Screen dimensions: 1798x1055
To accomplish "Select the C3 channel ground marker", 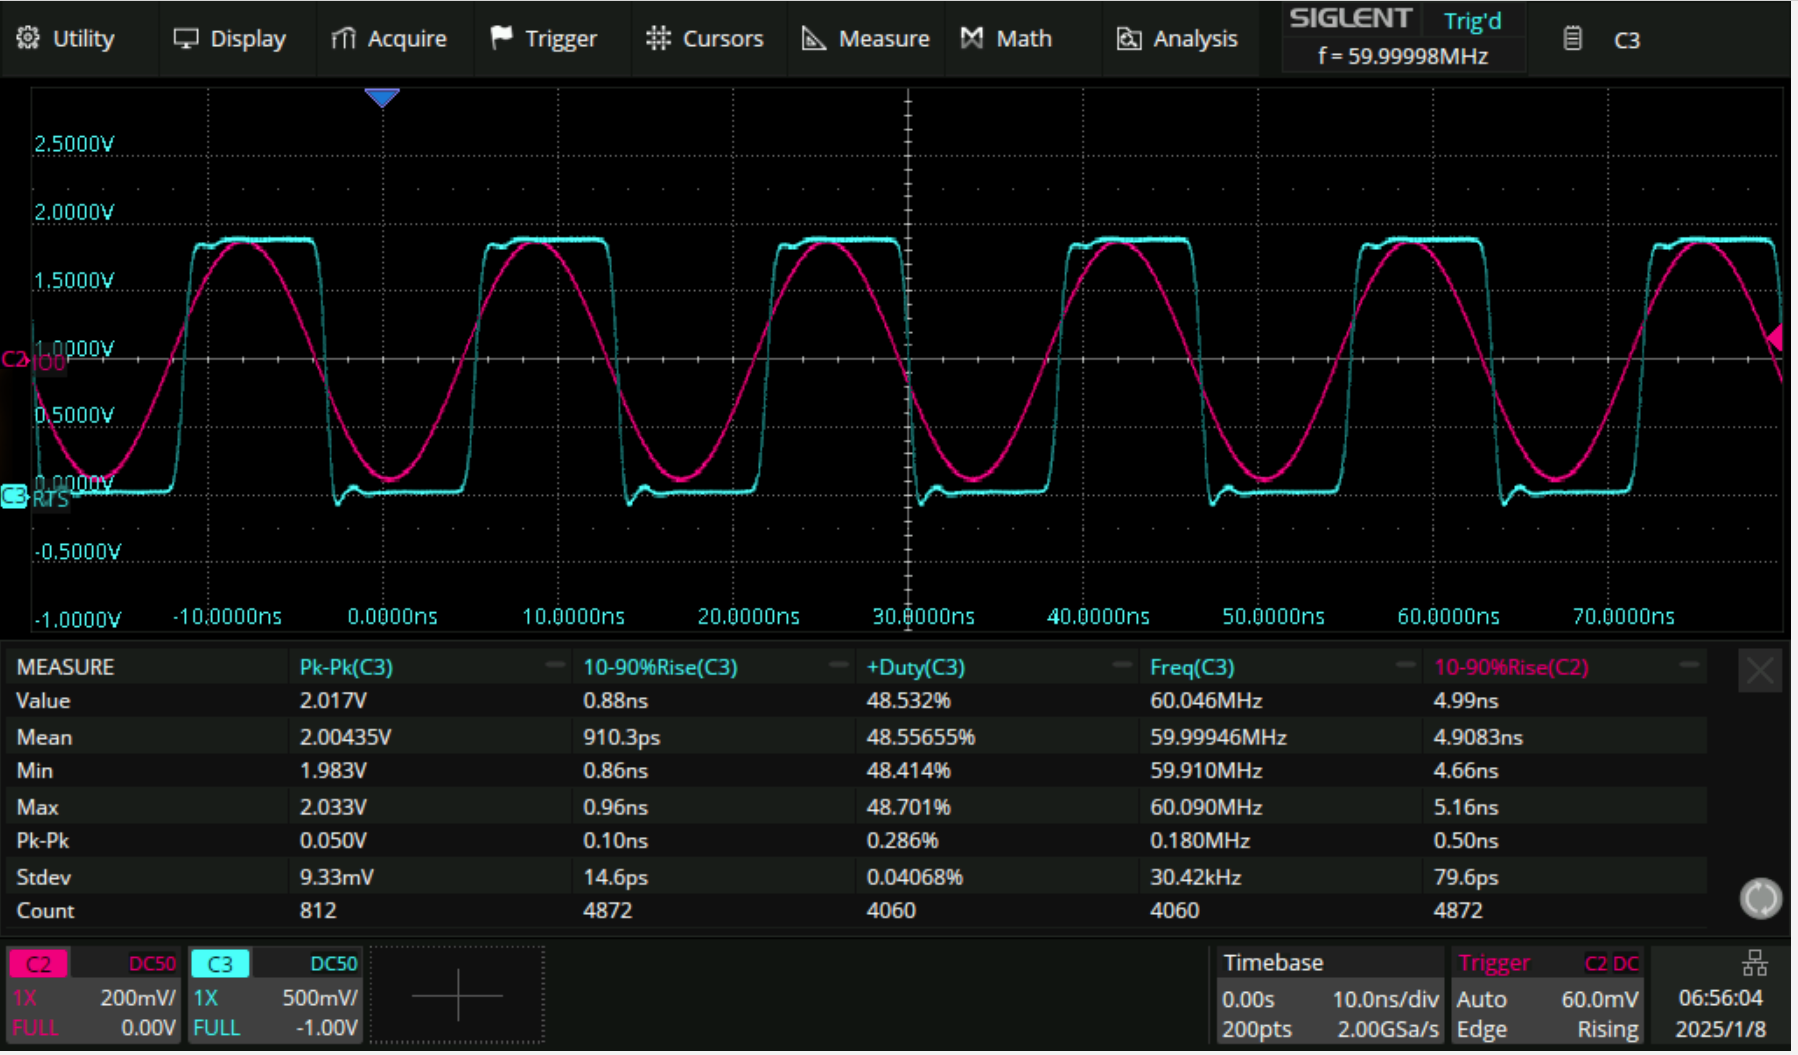I will click(14, 496).
